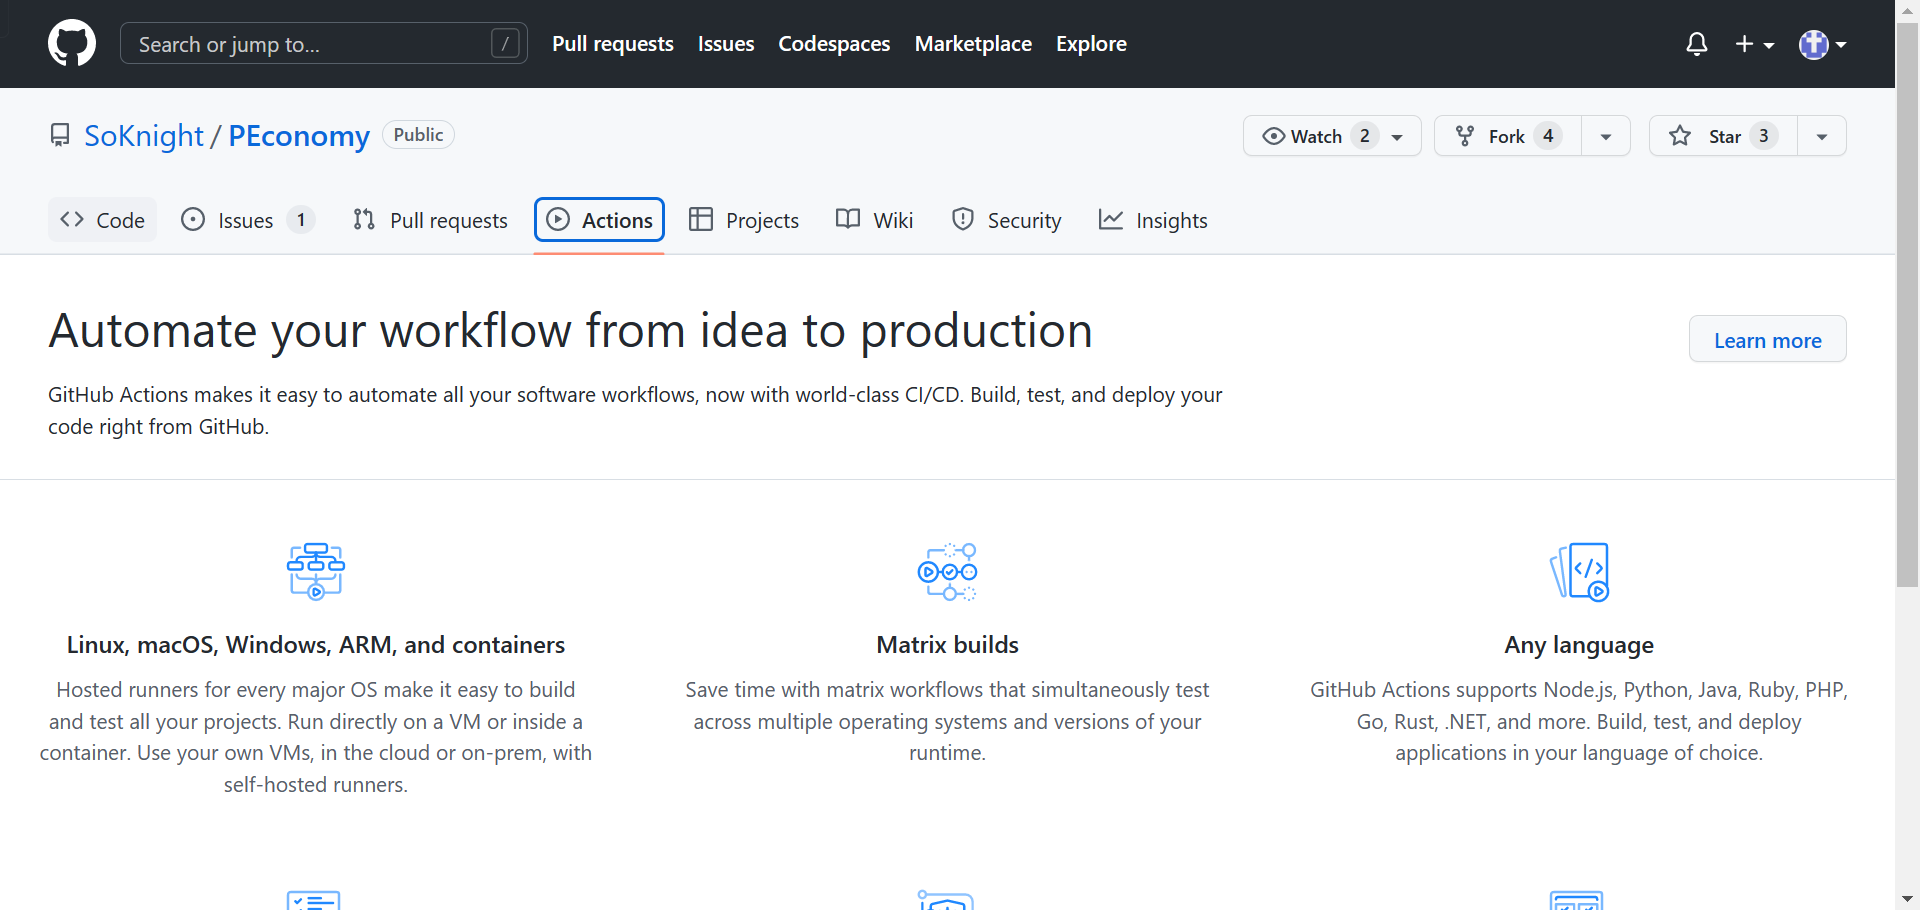This screenshot has height=910, width=1920.
Task: Star the repository
Action: click(1723, 136)
